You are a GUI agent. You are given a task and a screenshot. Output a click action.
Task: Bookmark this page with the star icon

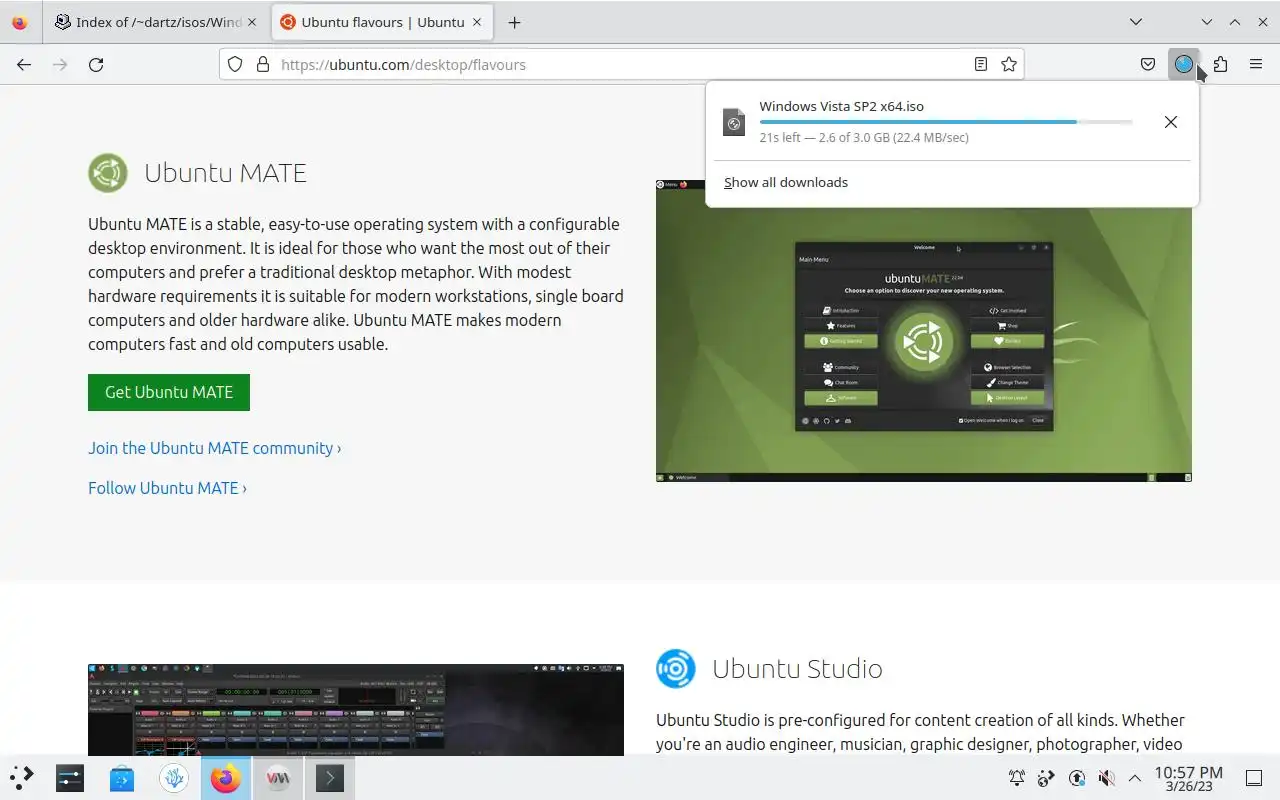(1009, 64)
